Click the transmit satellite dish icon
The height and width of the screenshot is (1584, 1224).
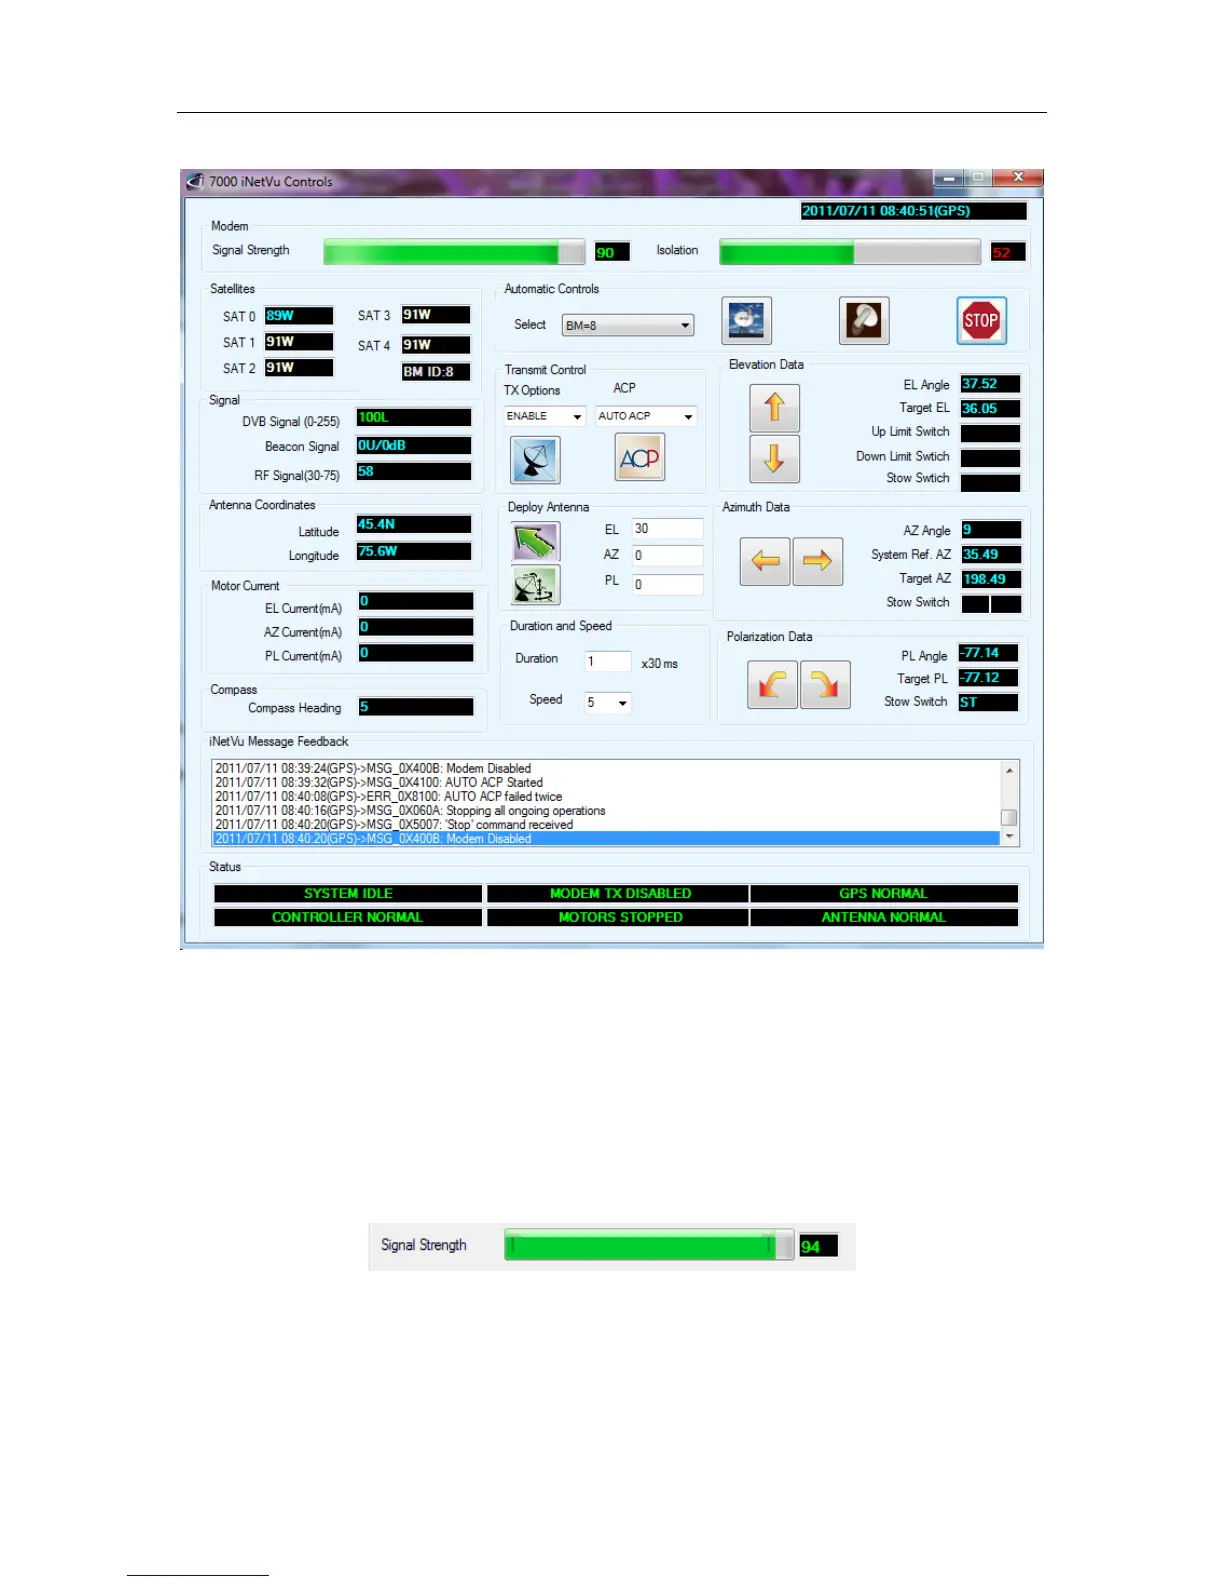pos(535,459)
